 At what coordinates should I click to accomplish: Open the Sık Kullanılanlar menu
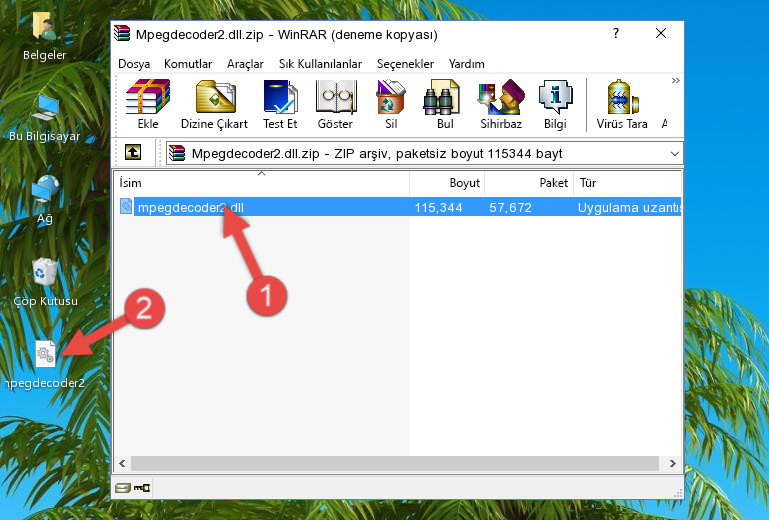[320, 64]
